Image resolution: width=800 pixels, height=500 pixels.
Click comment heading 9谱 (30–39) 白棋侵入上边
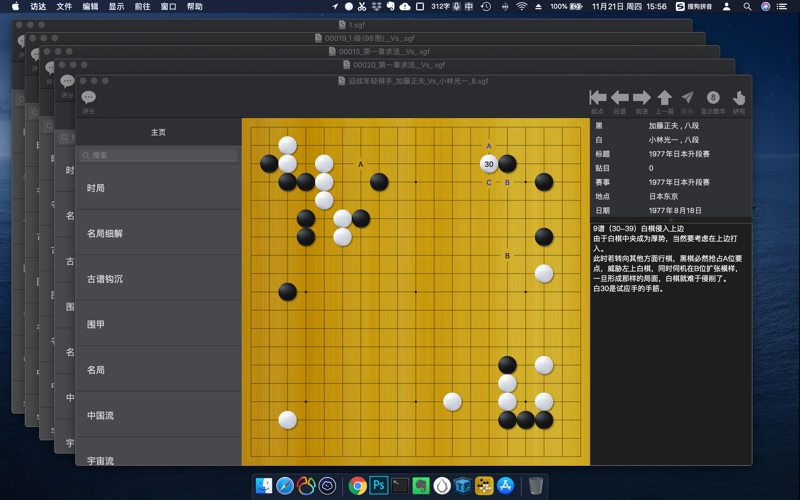click(x=638, y=229)
